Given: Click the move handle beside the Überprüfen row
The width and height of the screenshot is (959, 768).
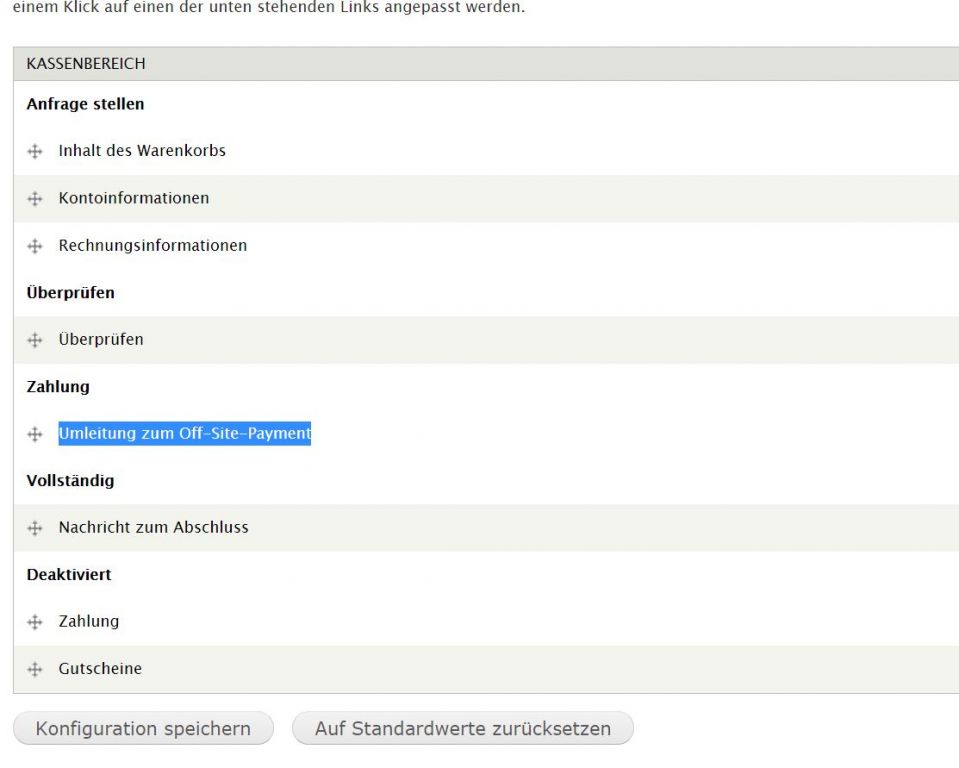Looking at the screenshot, I should (x=35, y=340).
